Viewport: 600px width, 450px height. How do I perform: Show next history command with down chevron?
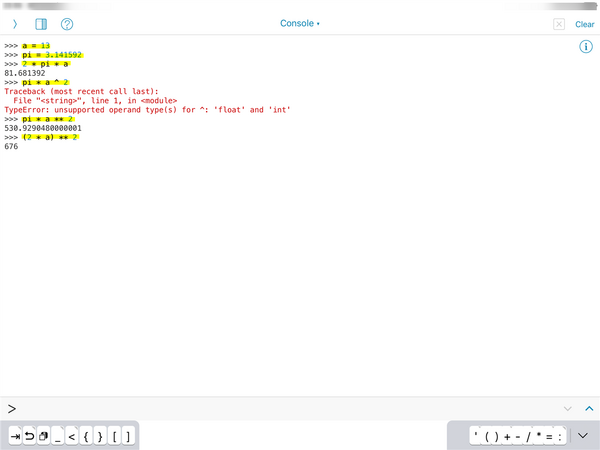point(568,409)
